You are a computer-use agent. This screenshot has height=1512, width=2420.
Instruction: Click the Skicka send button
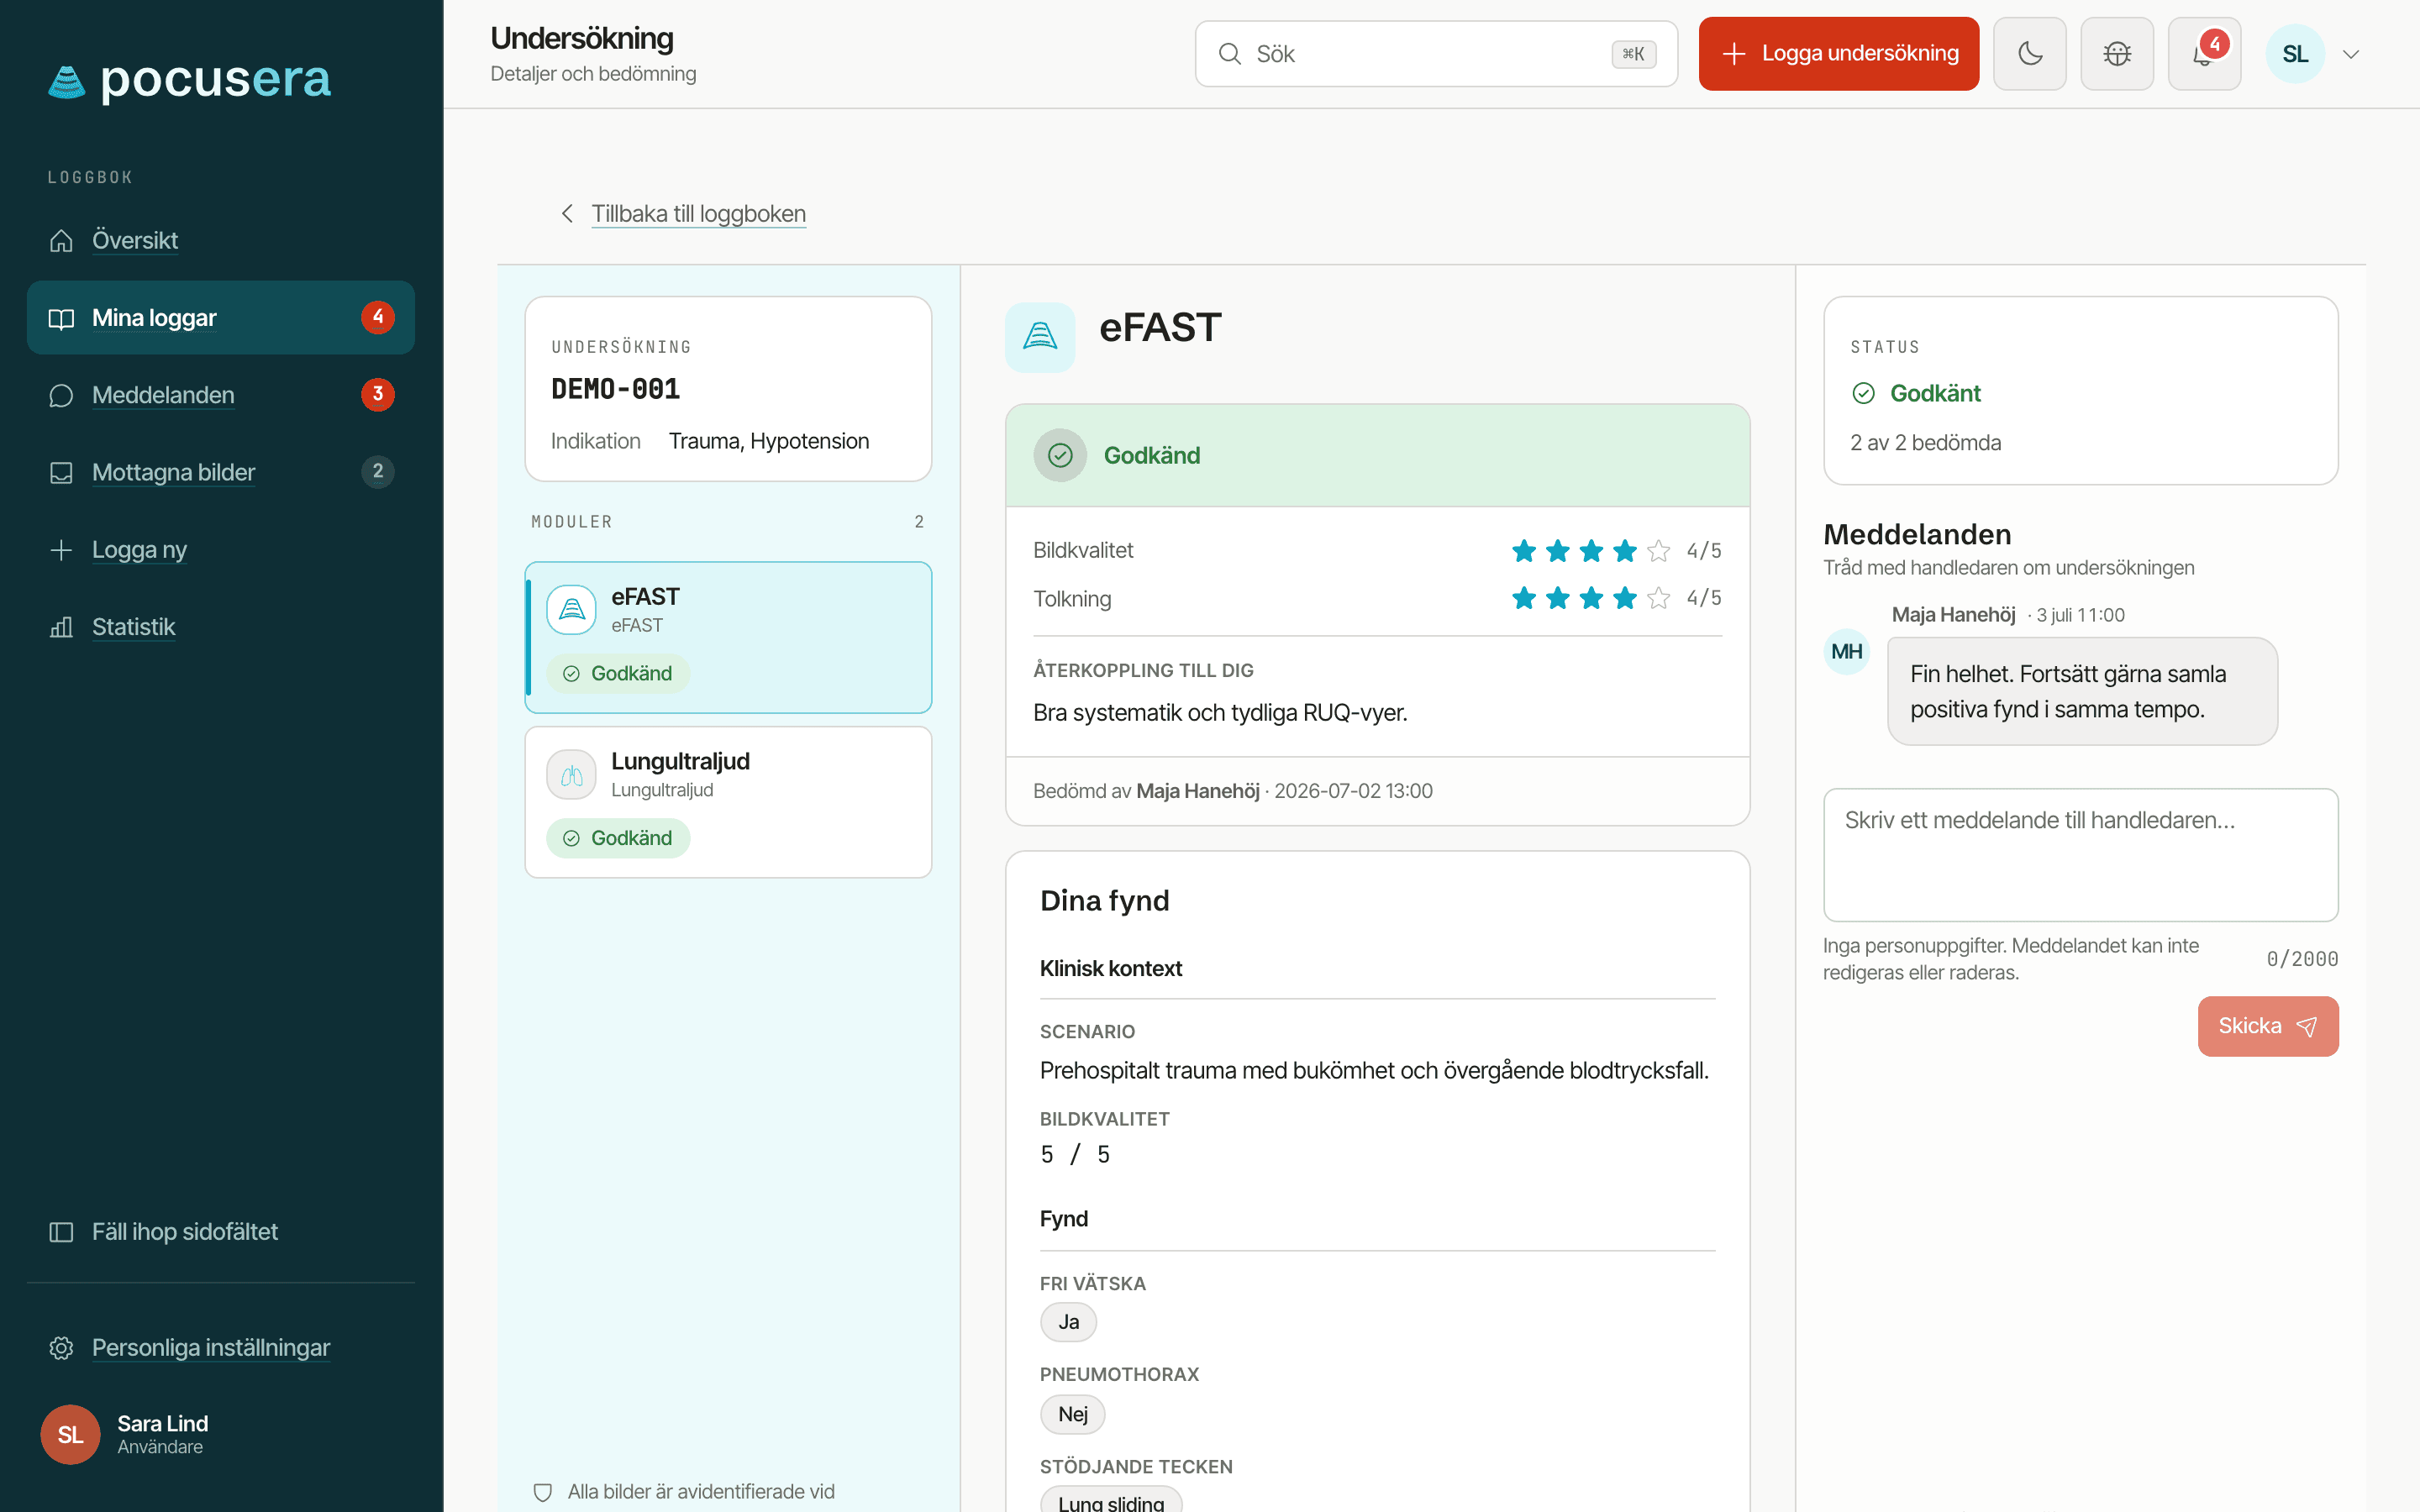click(2268, 1026)
